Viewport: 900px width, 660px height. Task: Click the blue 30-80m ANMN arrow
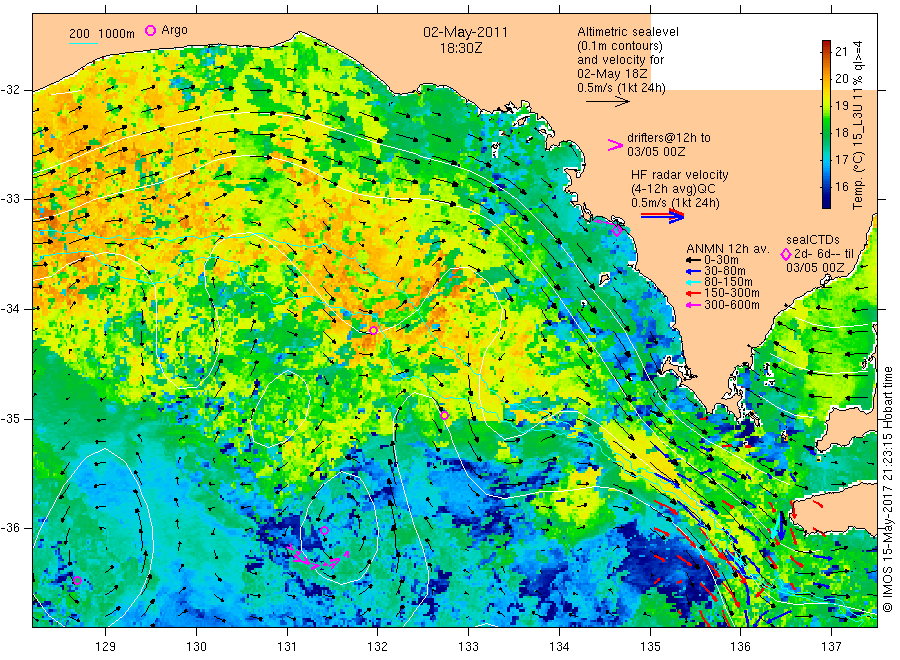(693, 271)
